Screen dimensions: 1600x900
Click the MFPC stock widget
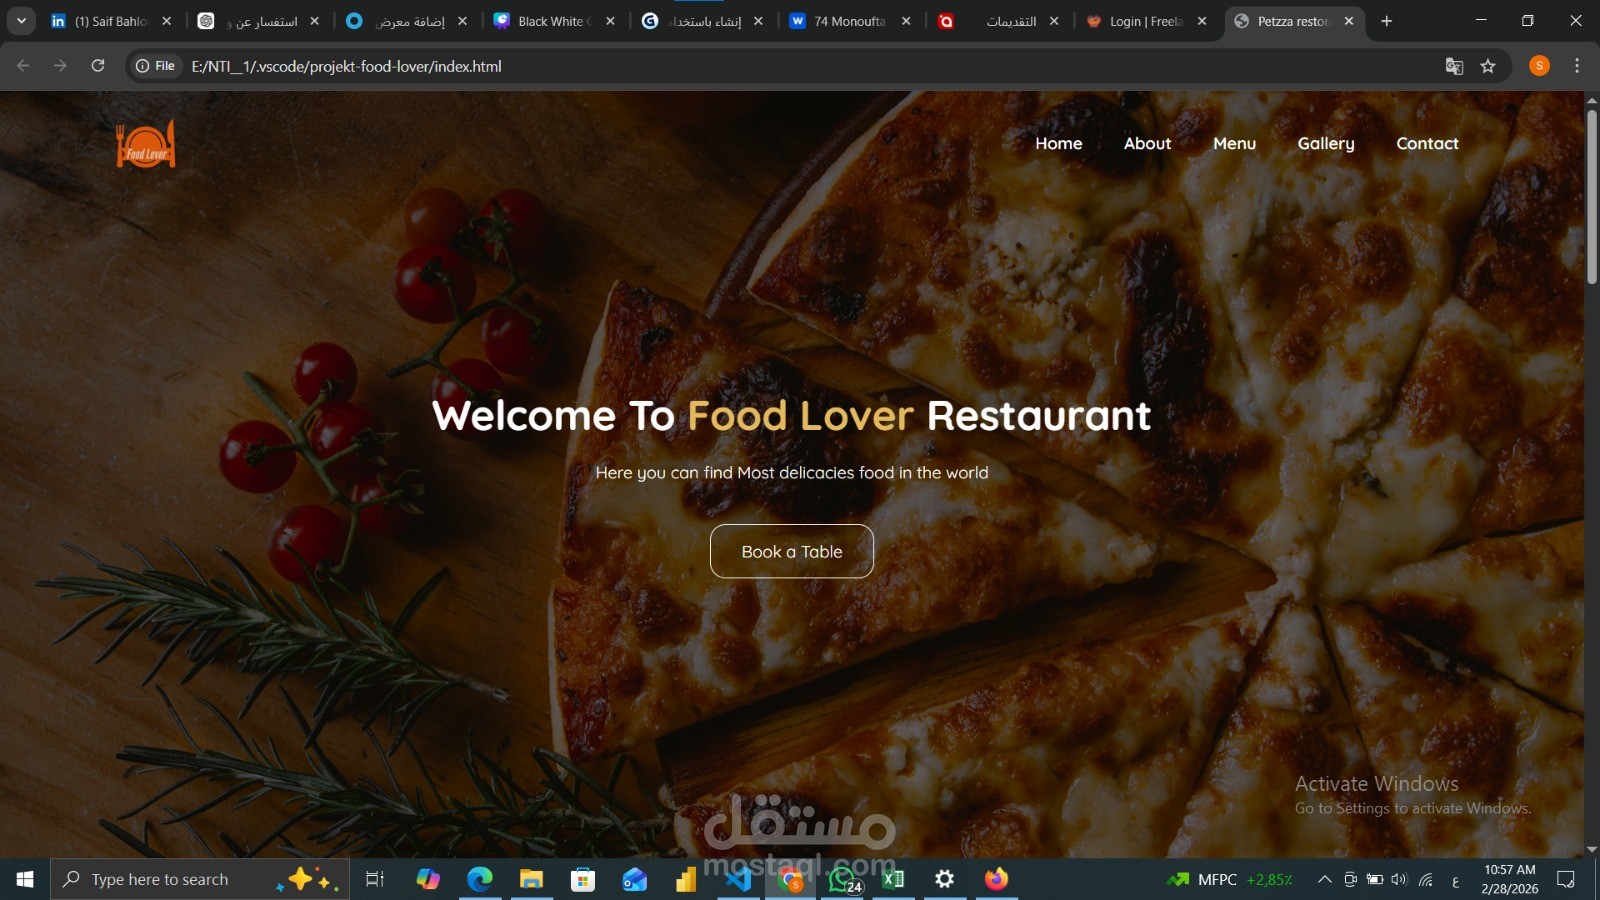pyautogui.click(x=1230, y=879)
